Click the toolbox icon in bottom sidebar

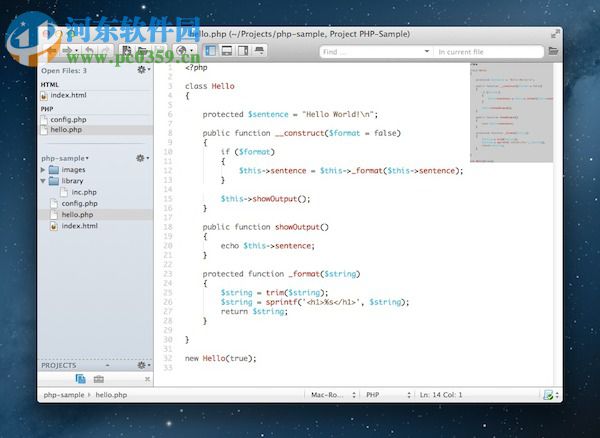[x=98, y=380]
